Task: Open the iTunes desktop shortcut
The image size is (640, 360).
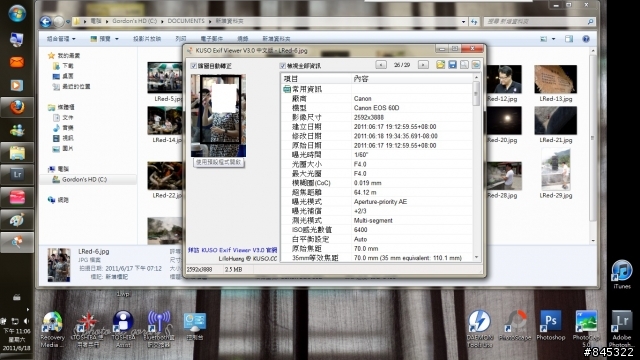Action: [x=622, y=274]
